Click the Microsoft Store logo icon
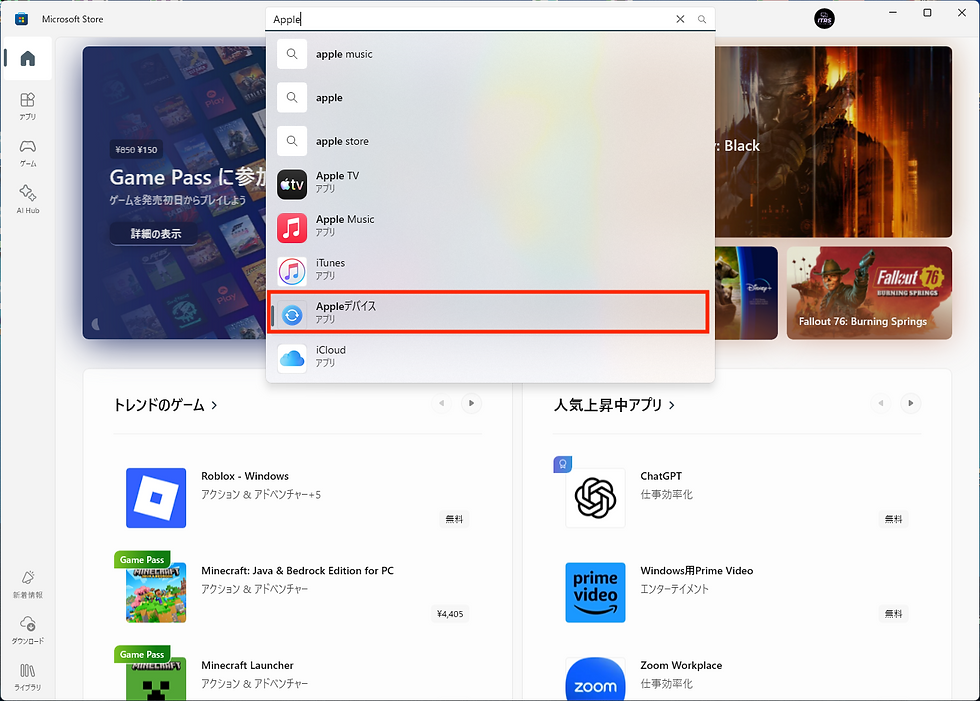This screenshot has height=701, width=980. pyautogui.click(x=21, y=19)
